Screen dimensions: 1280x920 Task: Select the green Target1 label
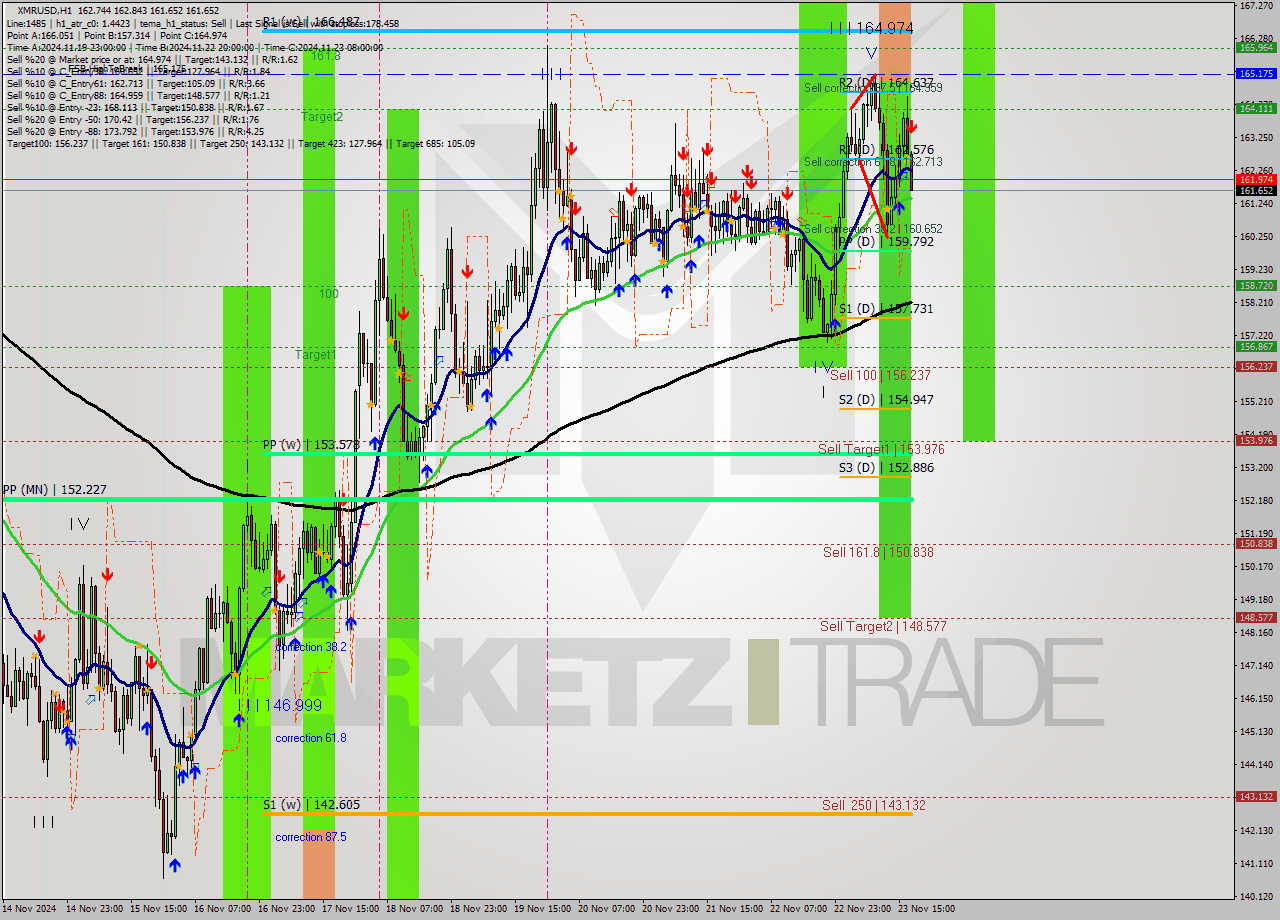pyautogui.click(x=315, y=355)
